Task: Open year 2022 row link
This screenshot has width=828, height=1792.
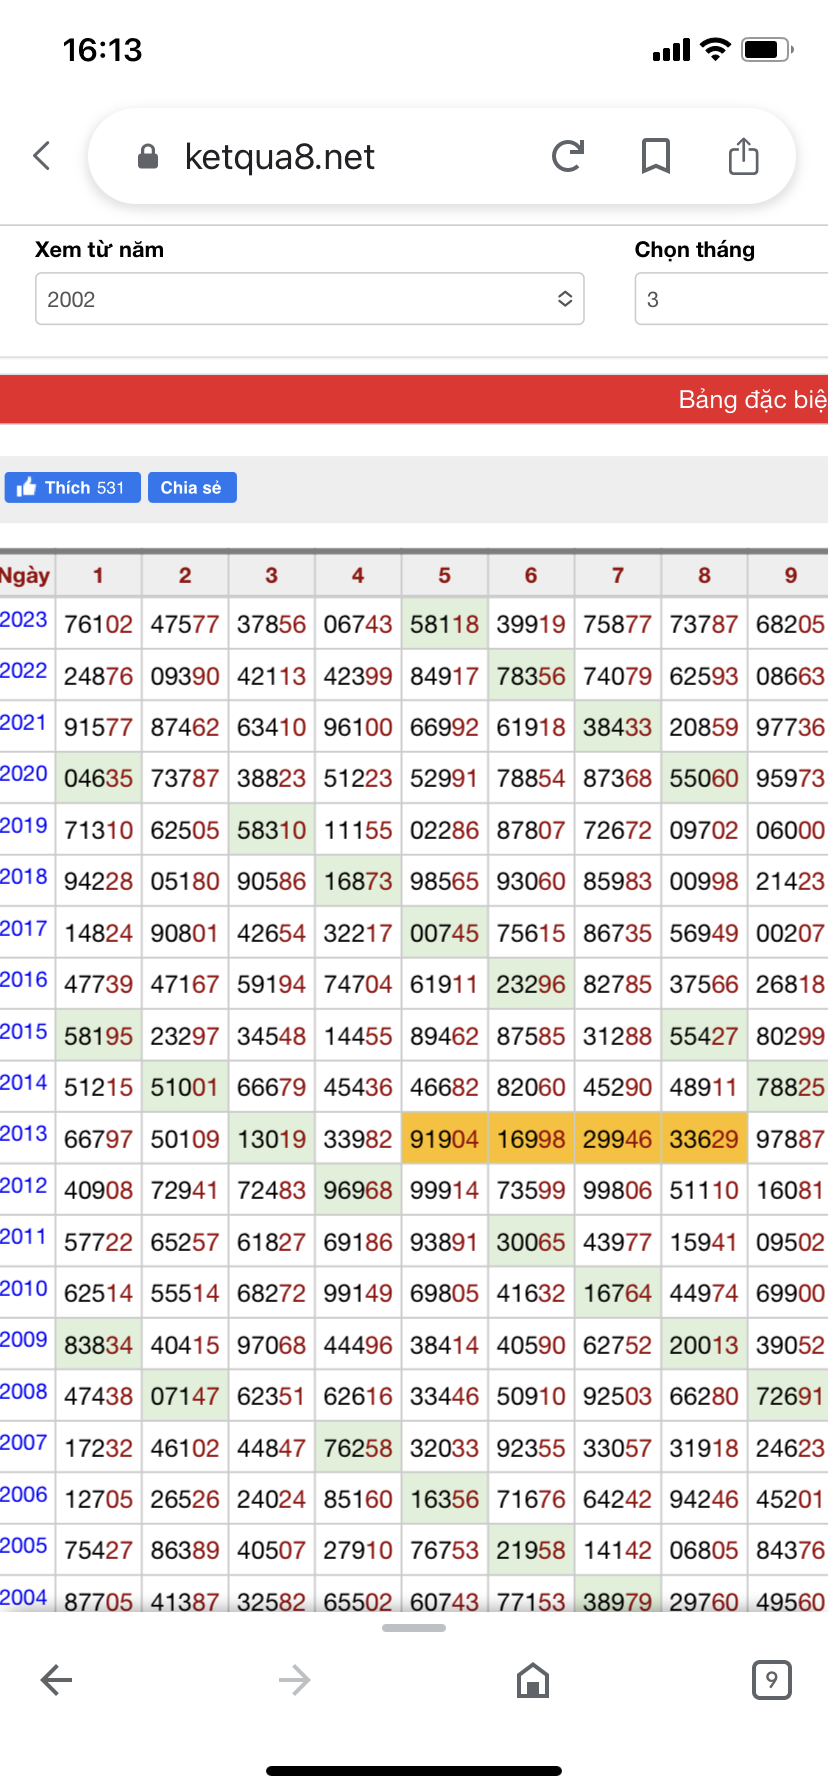Action: (24, 671)
